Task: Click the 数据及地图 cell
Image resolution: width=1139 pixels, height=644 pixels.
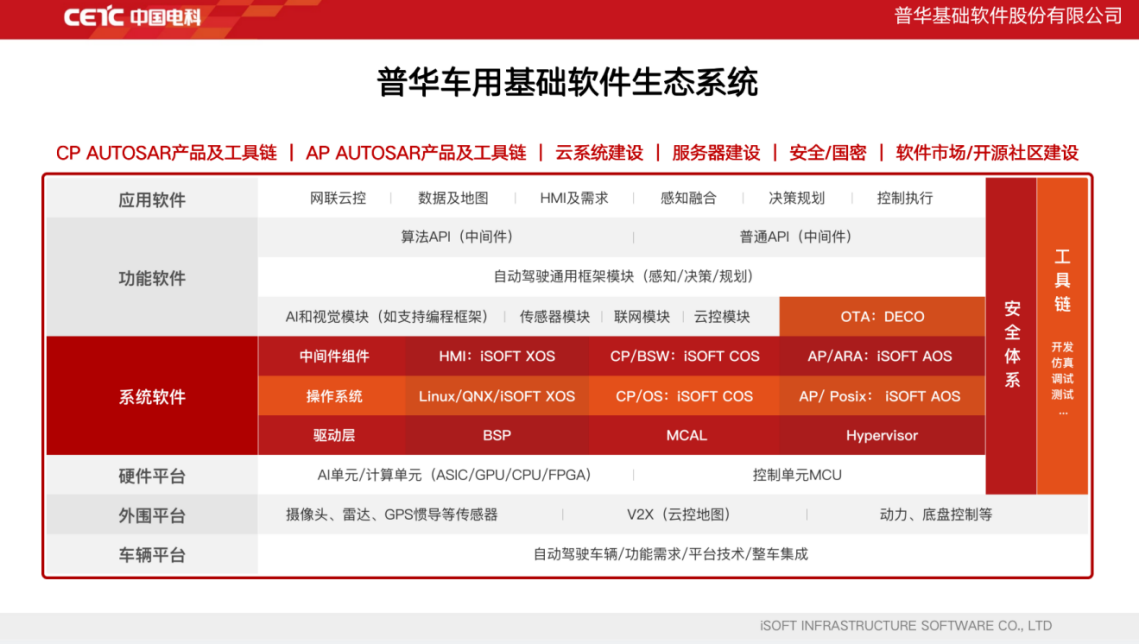Action: [x=453, y=198]
